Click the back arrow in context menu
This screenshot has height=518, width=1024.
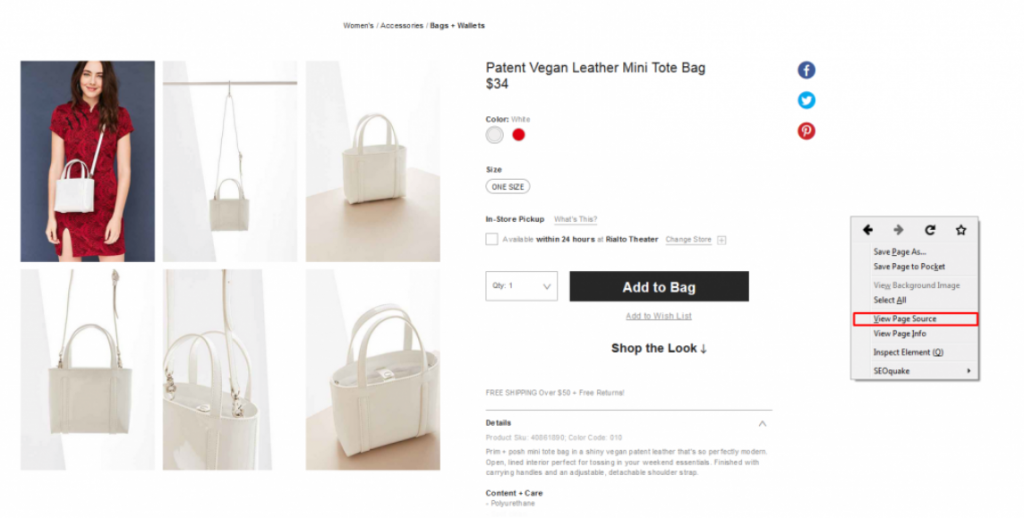(868, 230)
